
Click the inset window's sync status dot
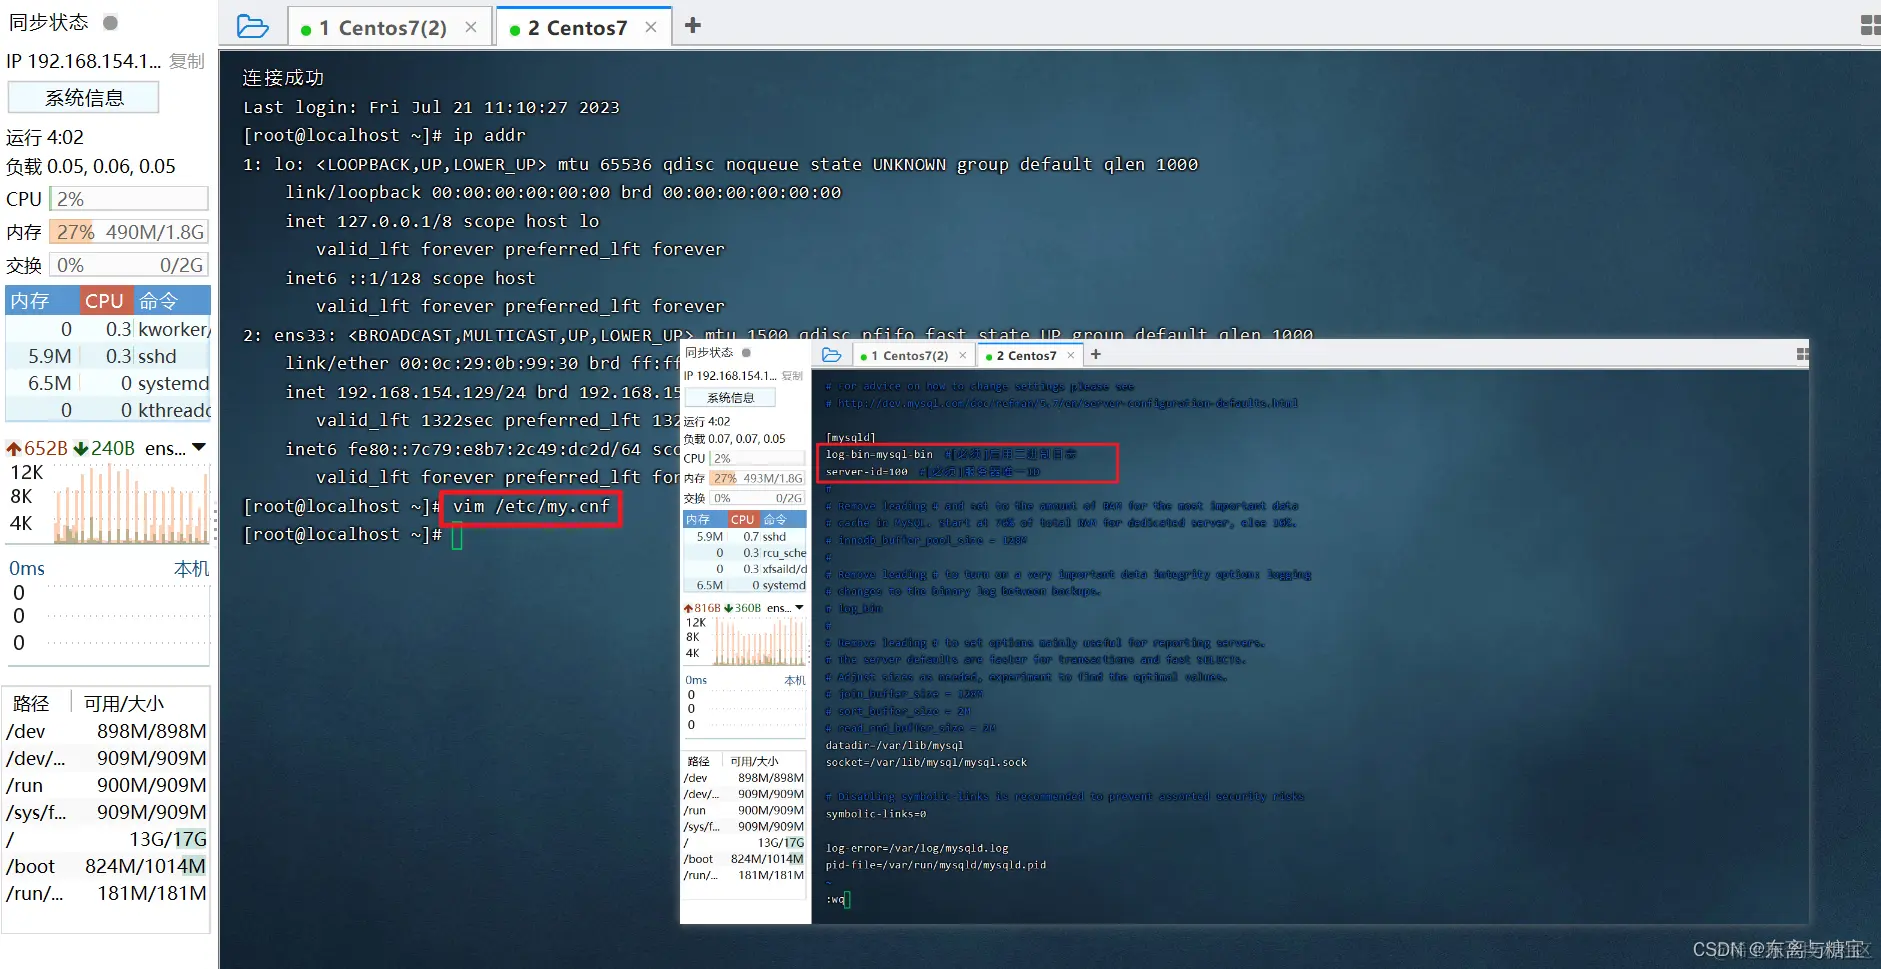[x=746, y=352]
